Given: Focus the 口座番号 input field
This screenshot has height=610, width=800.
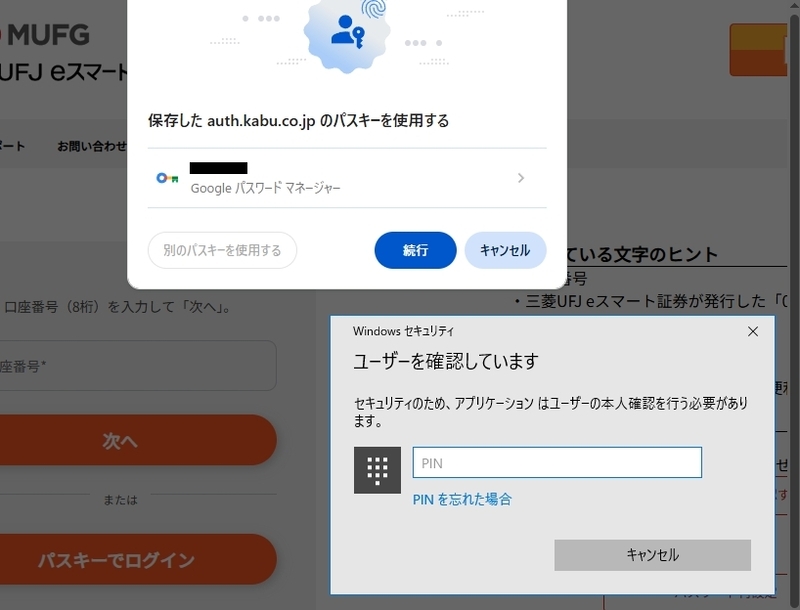Looking at the screenshot, I should [138, 366].
